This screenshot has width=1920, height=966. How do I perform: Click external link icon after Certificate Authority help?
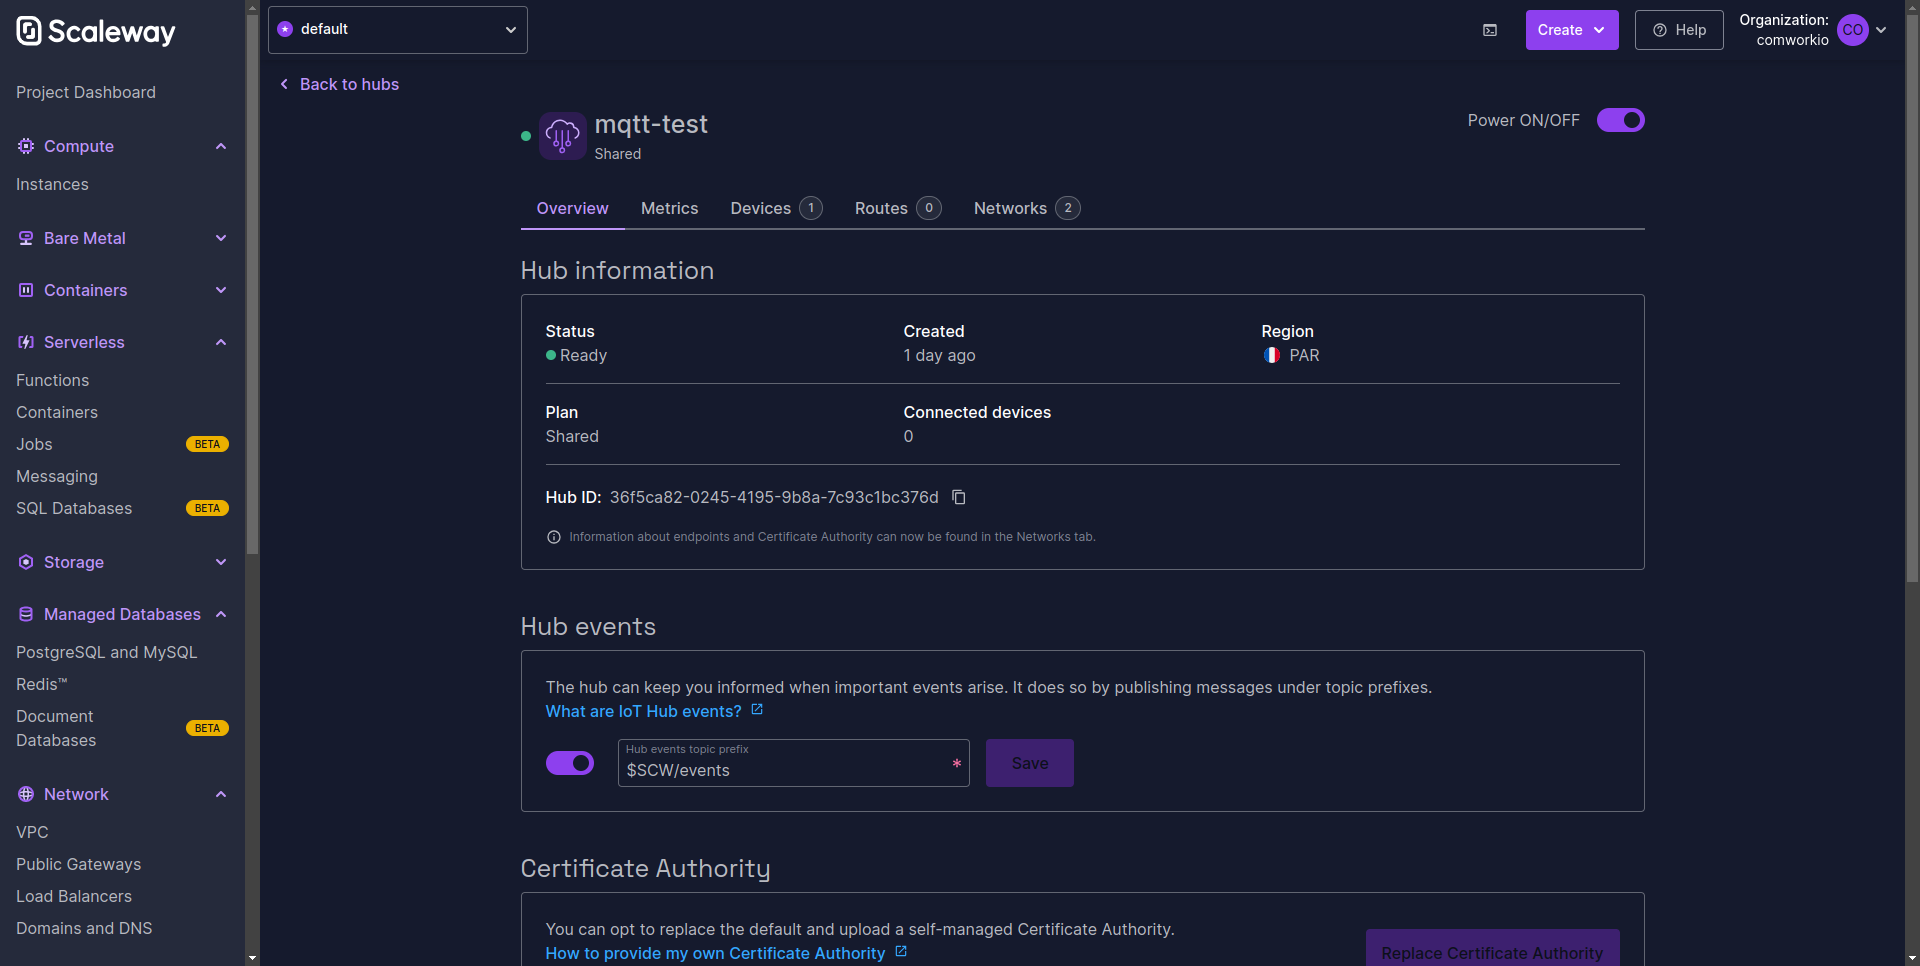pos(901,952)
